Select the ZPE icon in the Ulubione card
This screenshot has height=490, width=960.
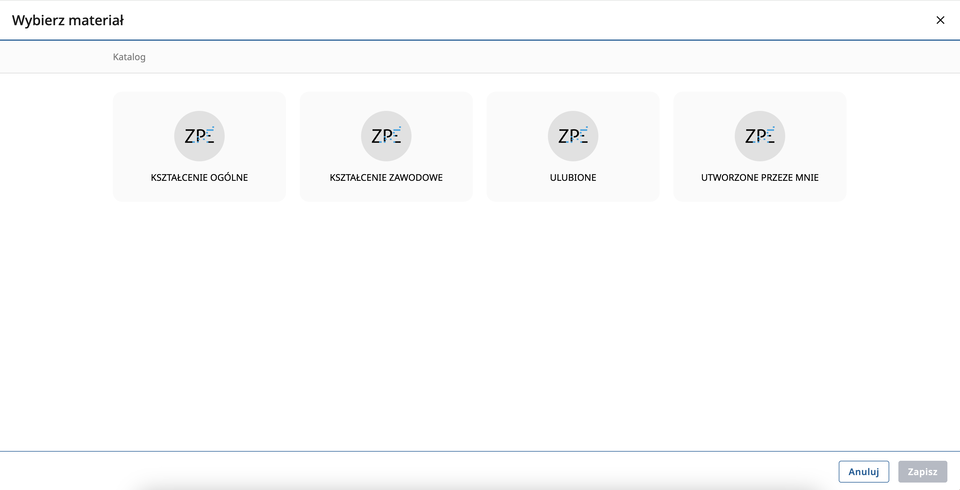coord(573,136)
